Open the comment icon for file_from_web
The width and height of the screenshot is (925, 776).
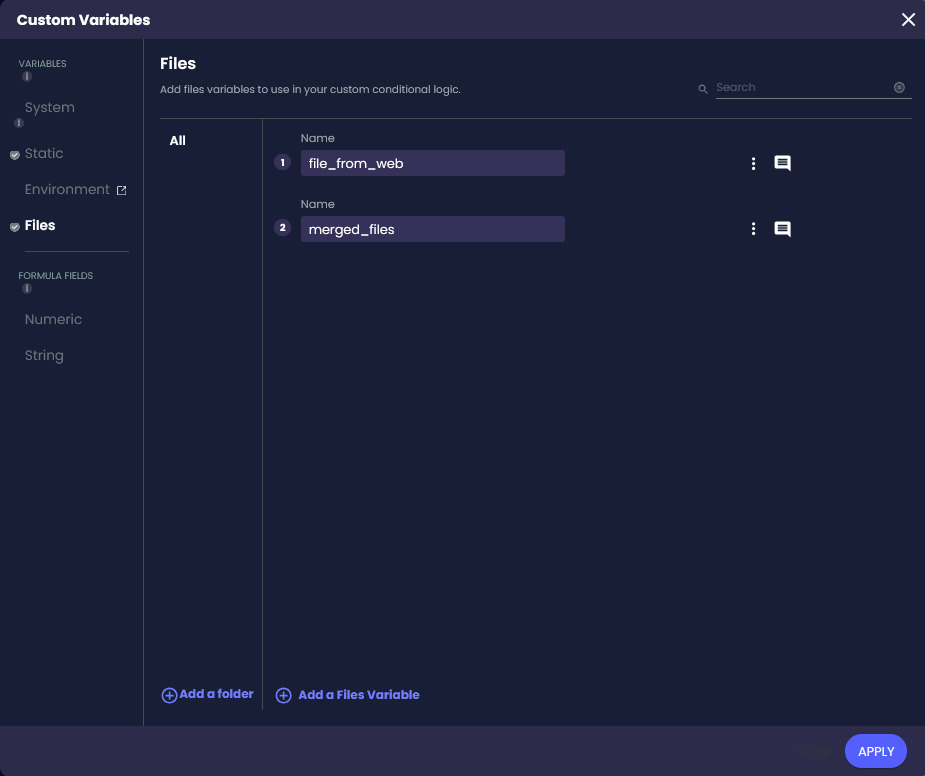point(782,163)
